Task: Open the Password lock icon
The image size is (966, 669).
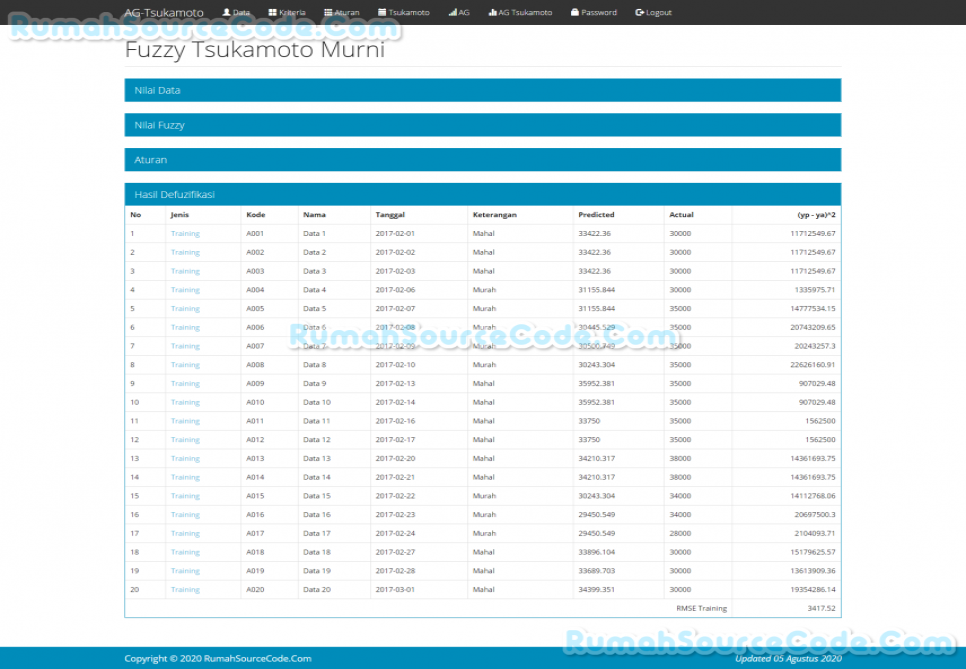Action: (575, 12)
